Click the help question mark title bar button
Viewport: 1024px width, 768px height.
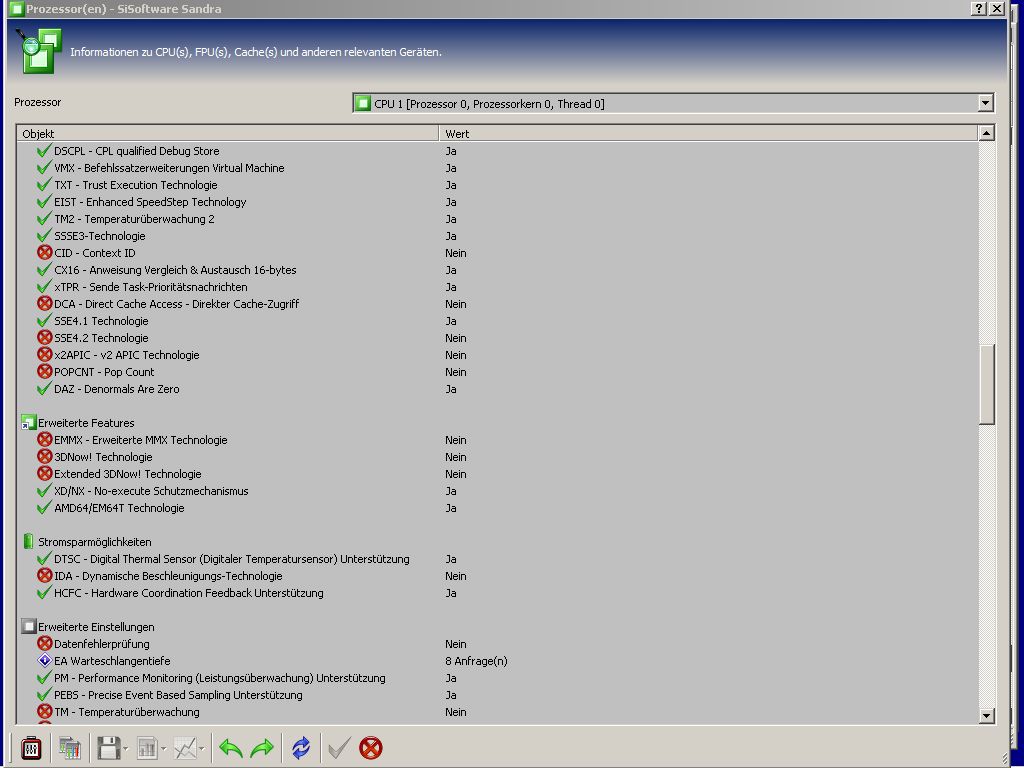pyautogui.click(x=978, y=8)
